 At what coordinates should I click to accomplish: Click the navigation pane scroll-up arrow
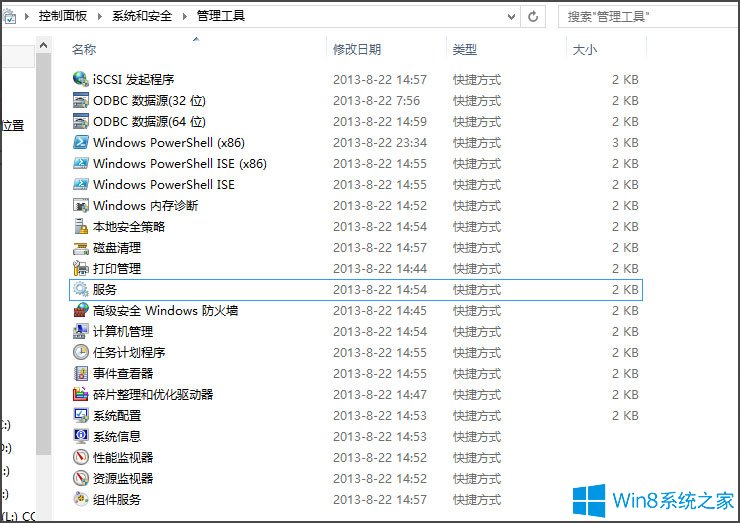pos(43,45)
